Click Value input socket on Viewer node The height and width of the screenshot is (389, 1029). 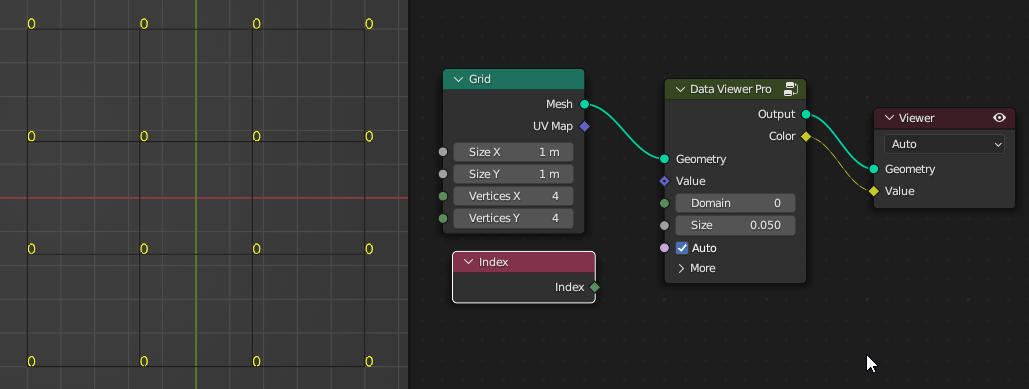click(873, 192)
